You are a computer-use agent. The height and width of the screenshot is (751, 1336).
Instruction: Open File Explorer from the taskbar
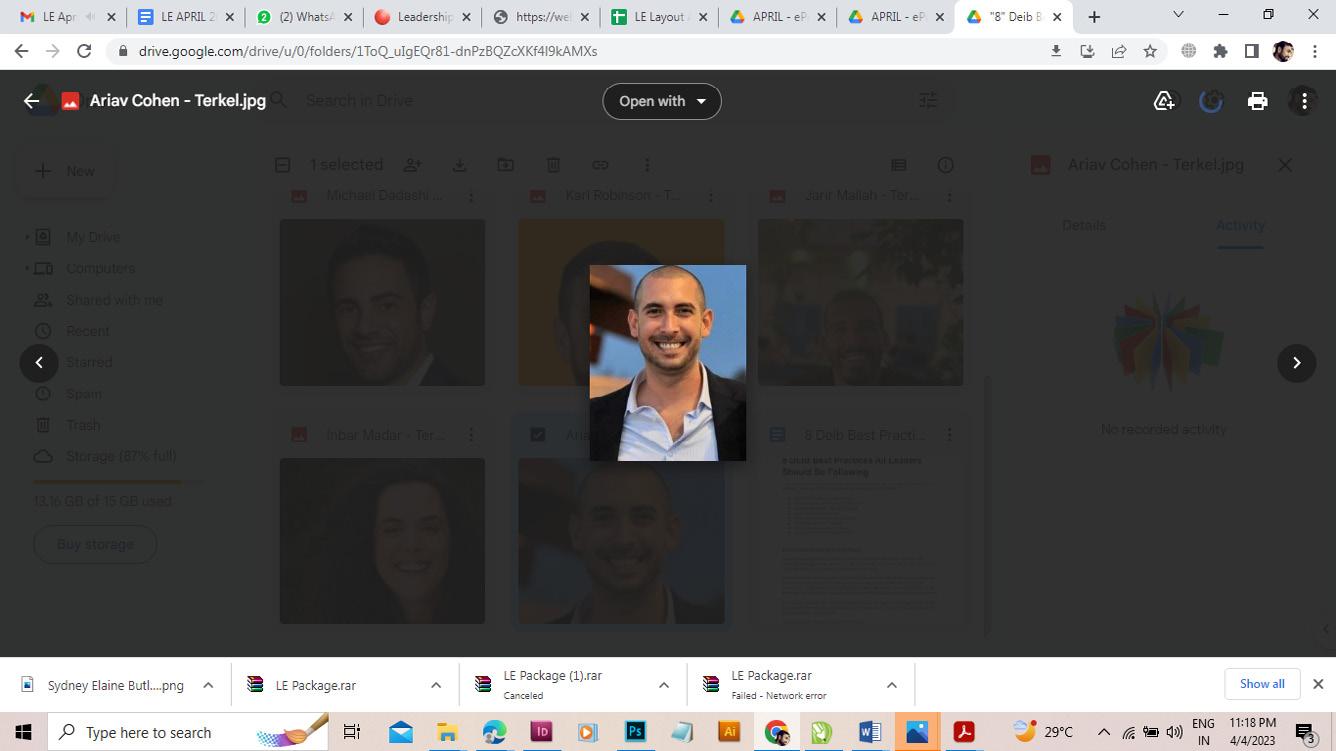[447, 732]
